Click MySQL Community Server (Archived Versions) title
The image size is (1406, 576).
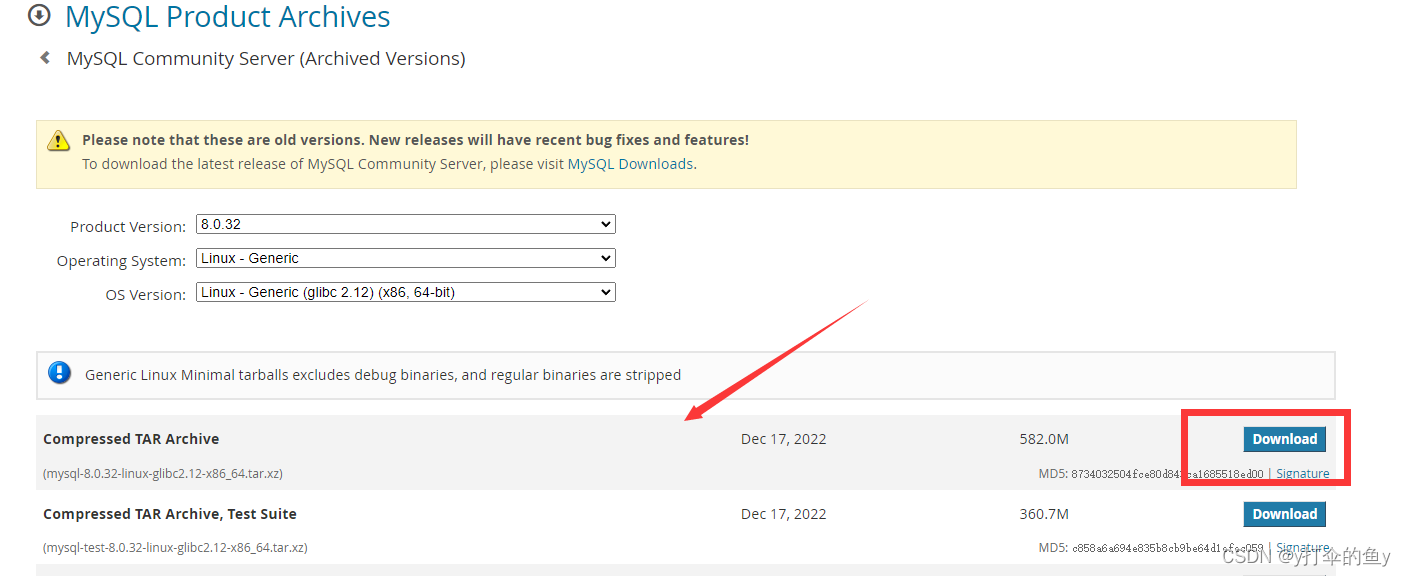coord(266,59)
